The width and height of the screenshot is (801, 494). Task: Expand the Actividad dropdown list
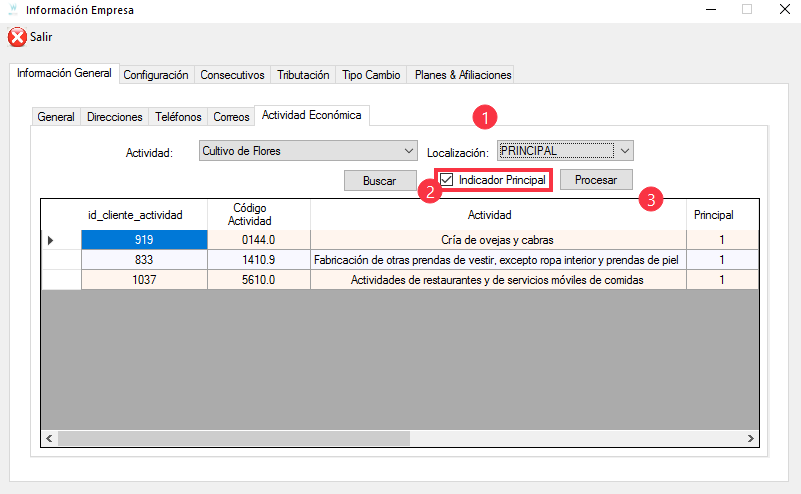pyautogui.click(x=408, y=151)
